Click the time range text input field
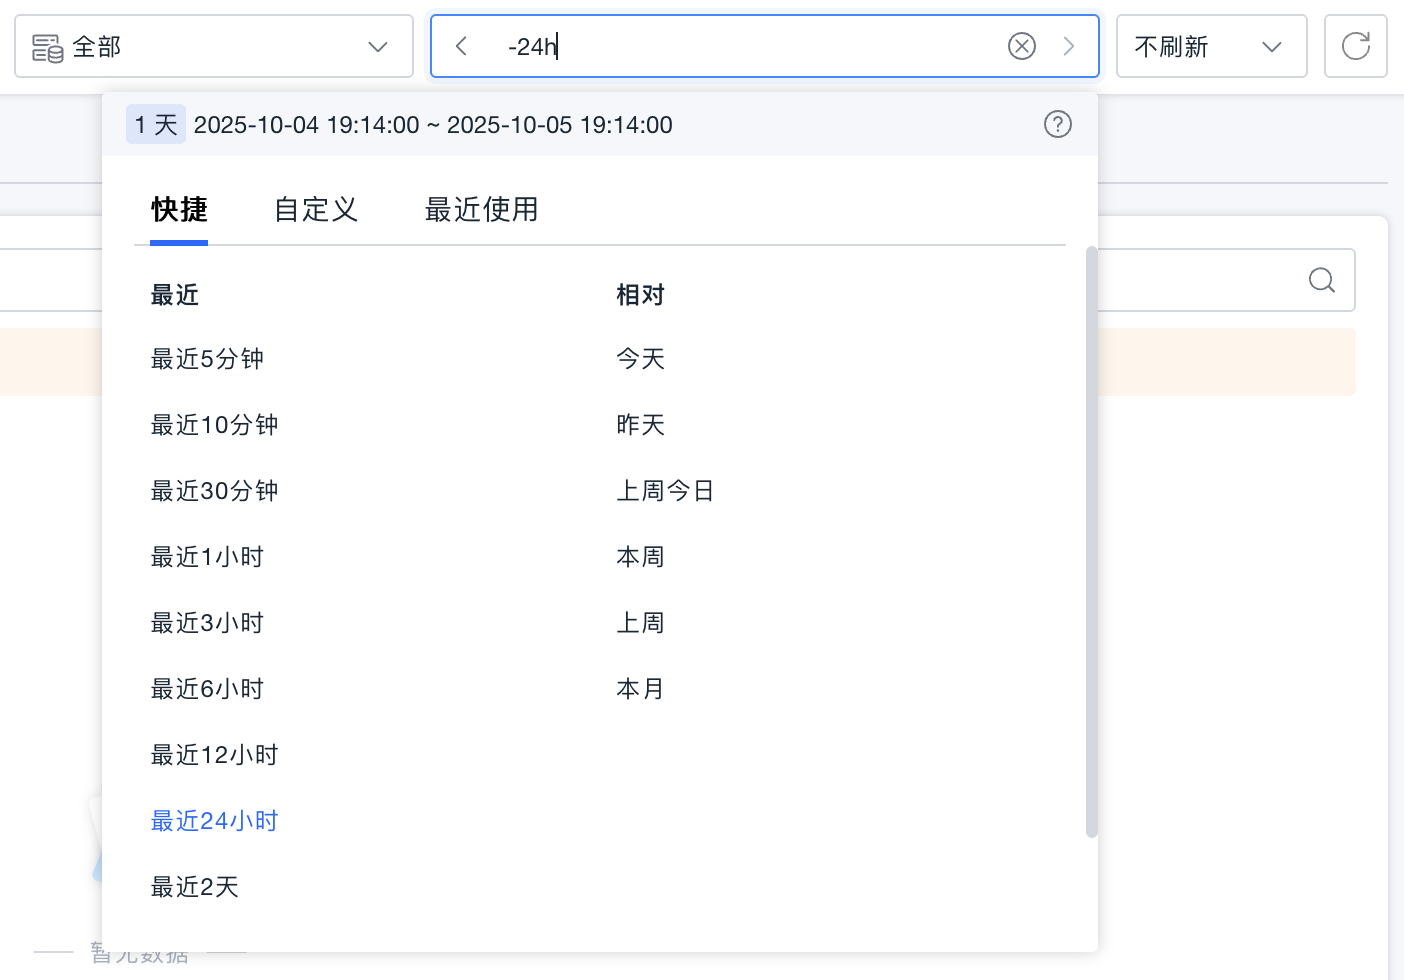The image size is (1404, 980). (750, 46)
